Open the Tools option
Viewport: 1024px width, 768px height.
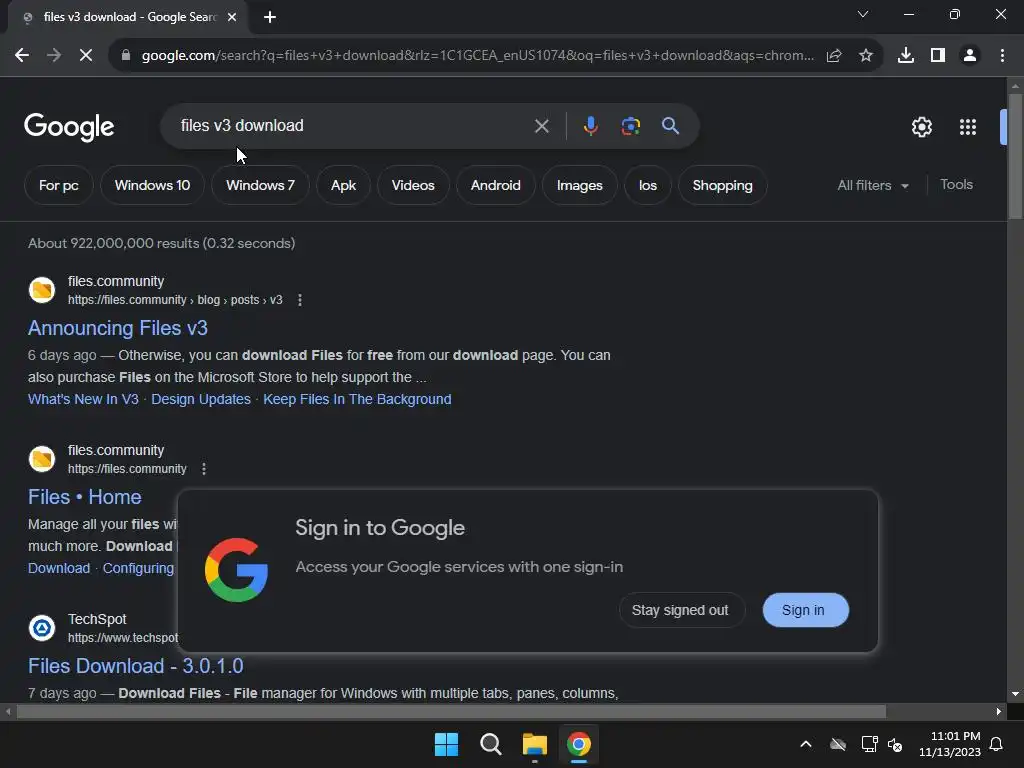pos(956,185)
